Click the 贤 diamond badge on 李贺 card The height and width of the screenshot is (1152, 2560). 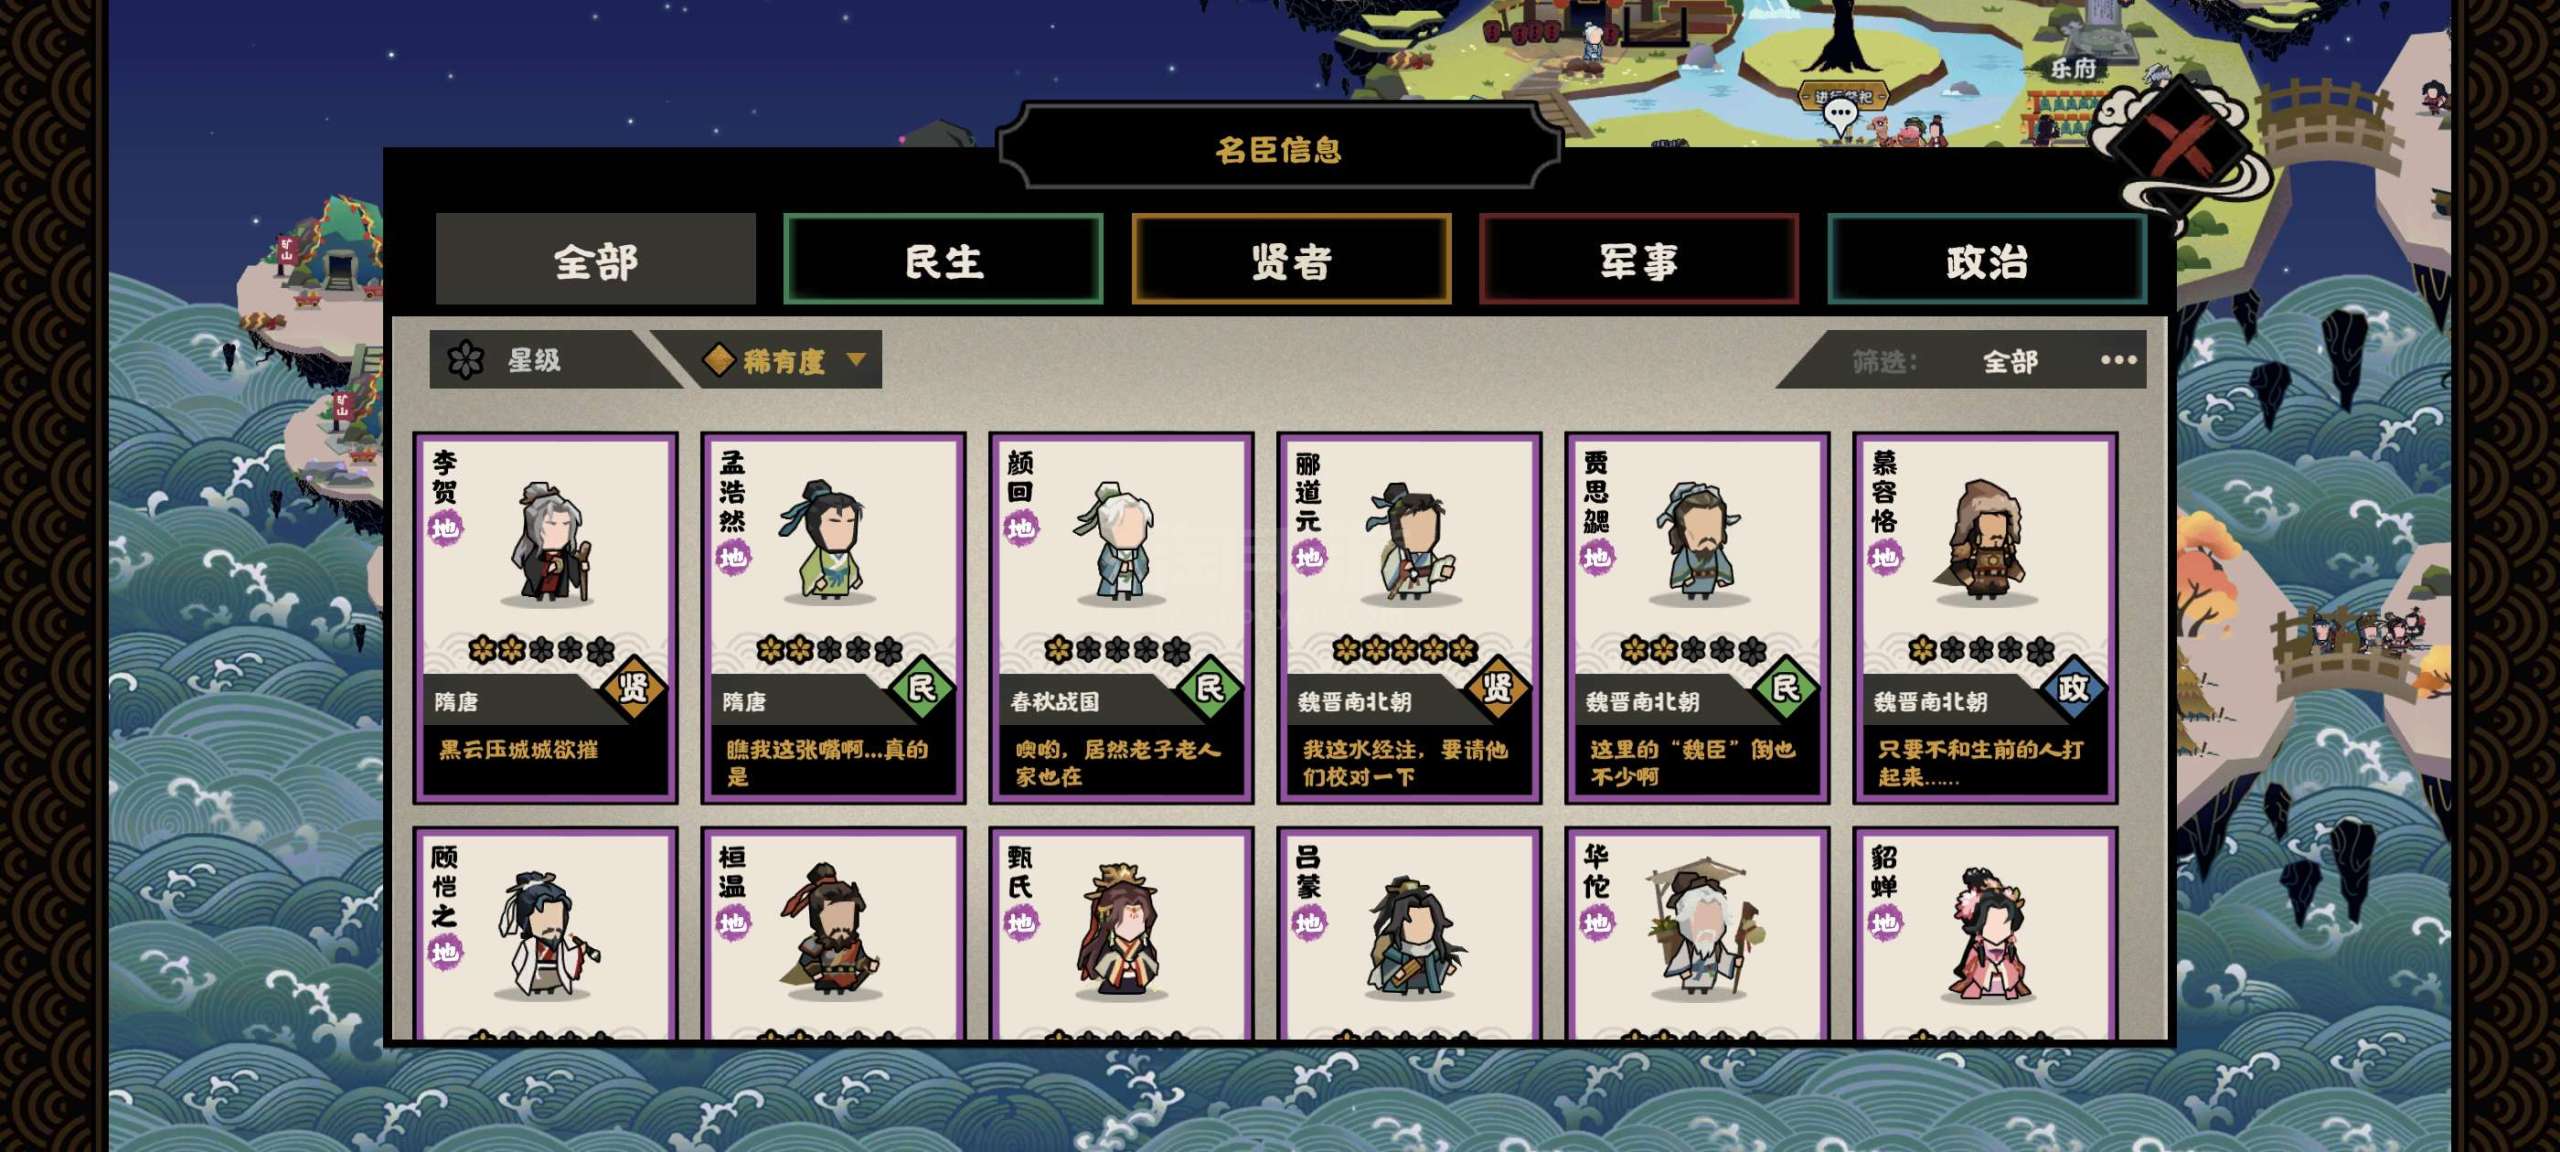pyautogui.click(x=634, y=687)
